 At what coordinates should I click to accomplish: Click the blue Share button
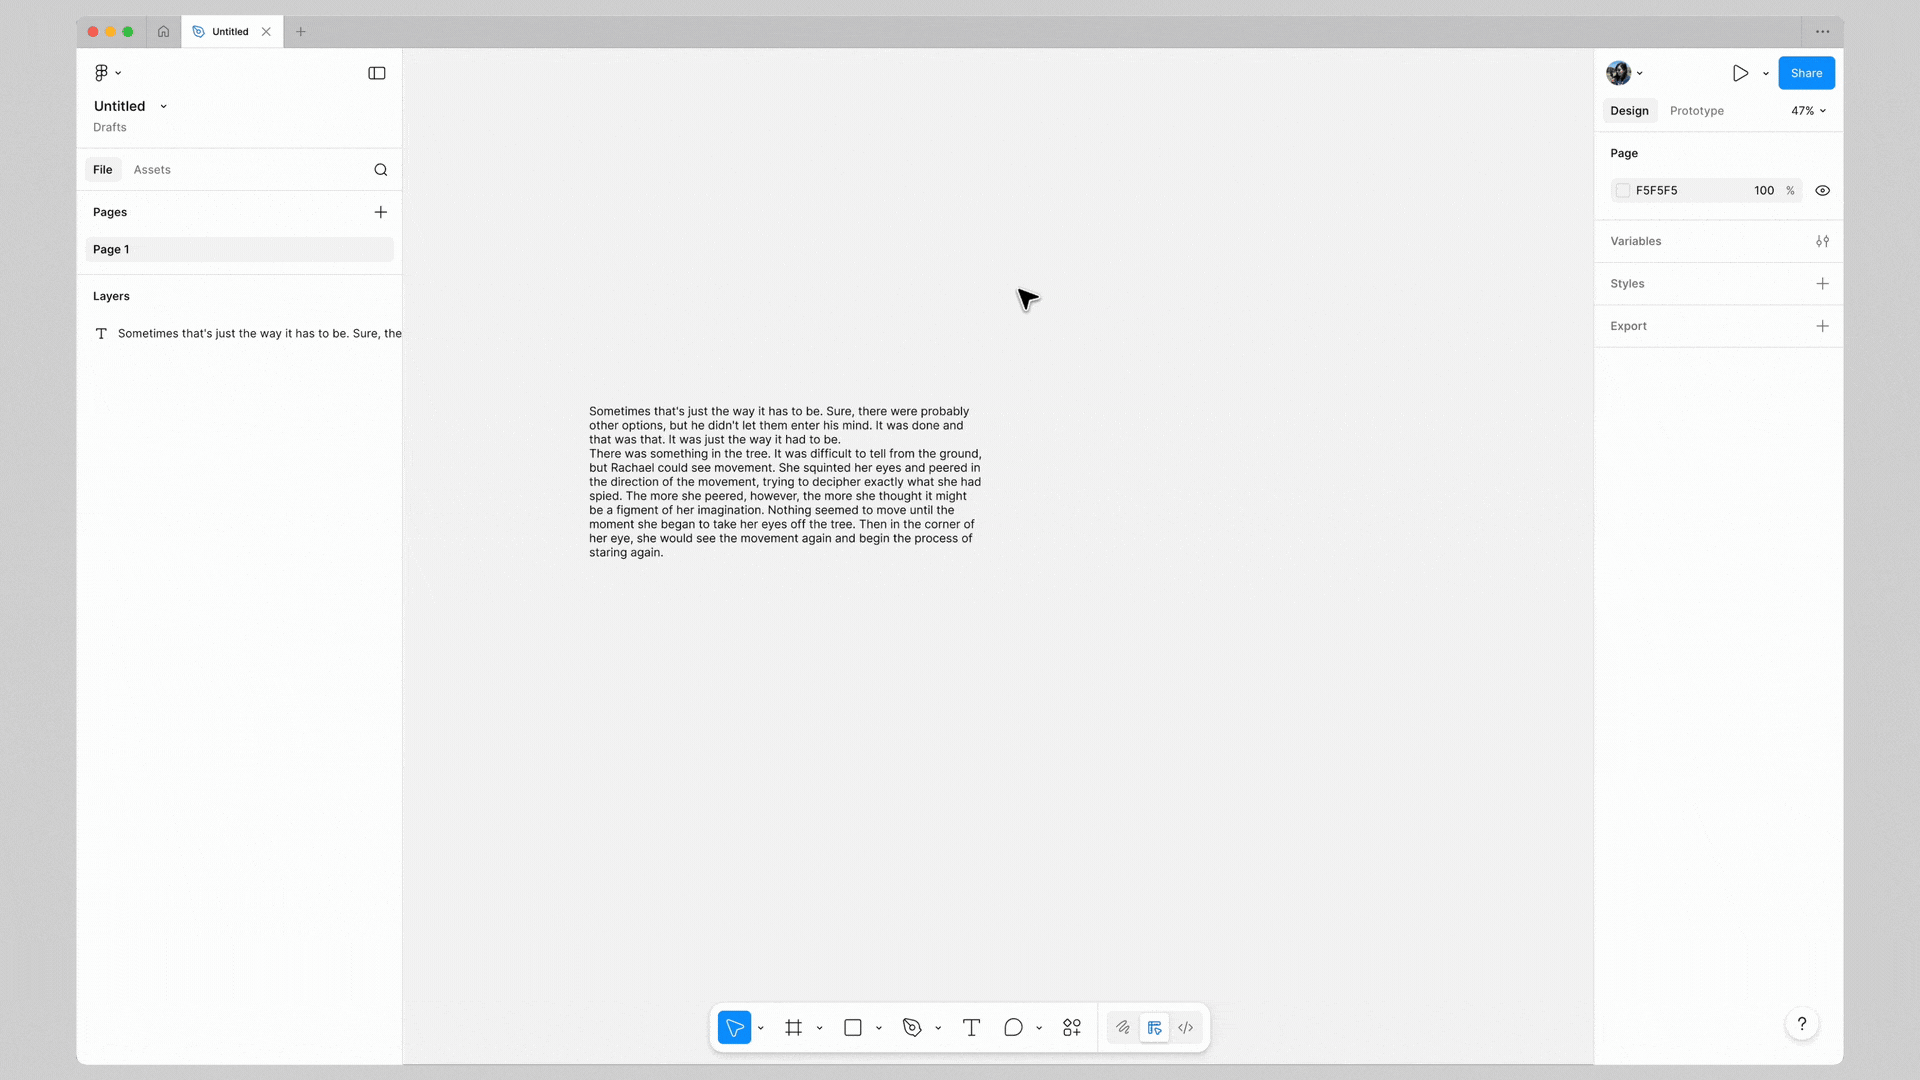(x=1805, y=73)
